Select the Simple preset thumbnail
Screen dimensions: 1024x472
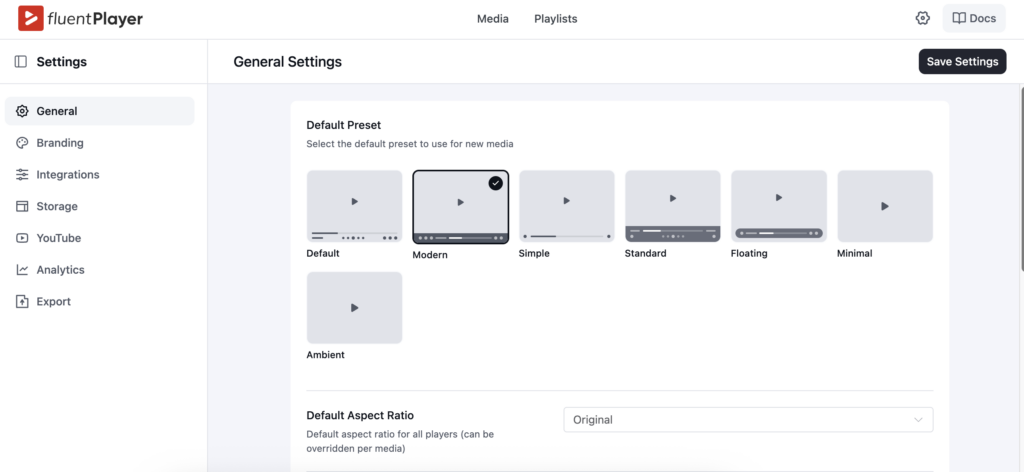pyautogui.click(x=567, y=206)
